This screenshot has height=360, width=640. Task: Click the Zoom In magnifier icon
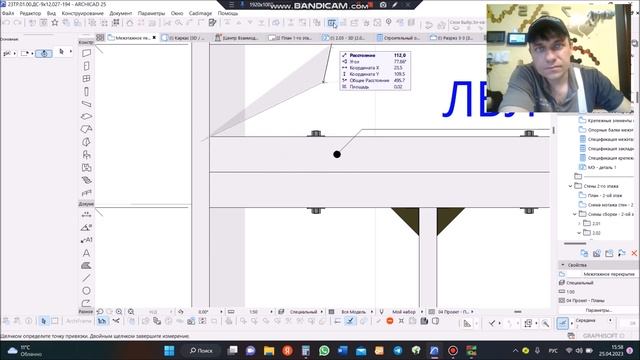119,311
